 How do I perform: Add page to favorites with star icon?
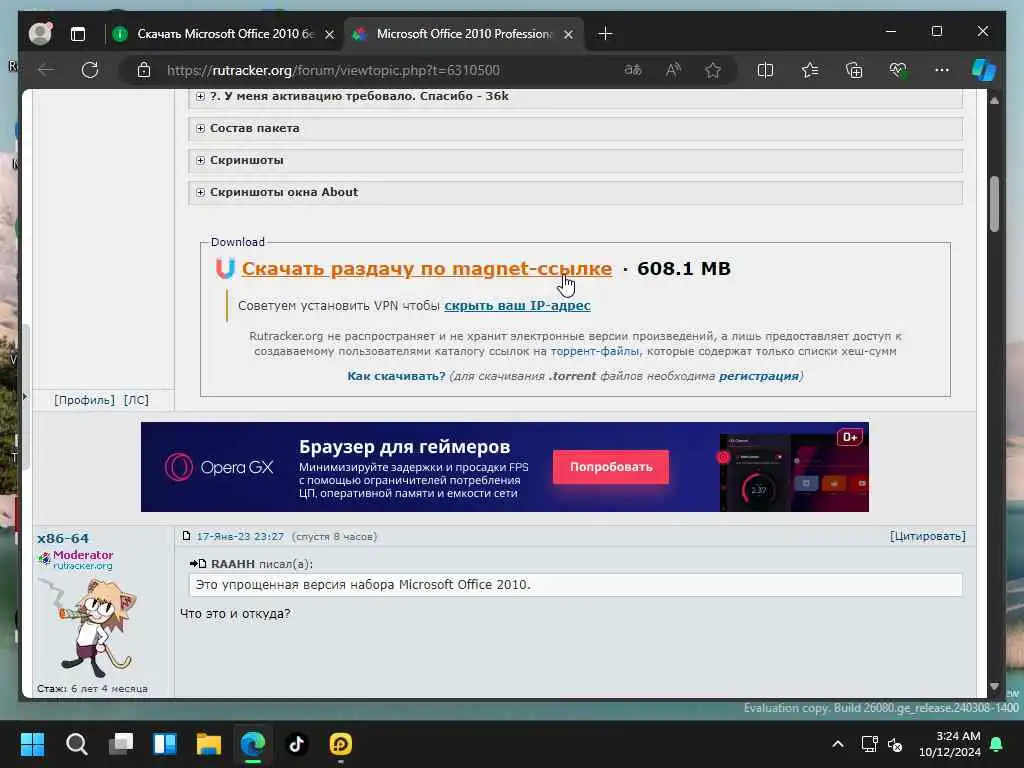pos(712,70)
